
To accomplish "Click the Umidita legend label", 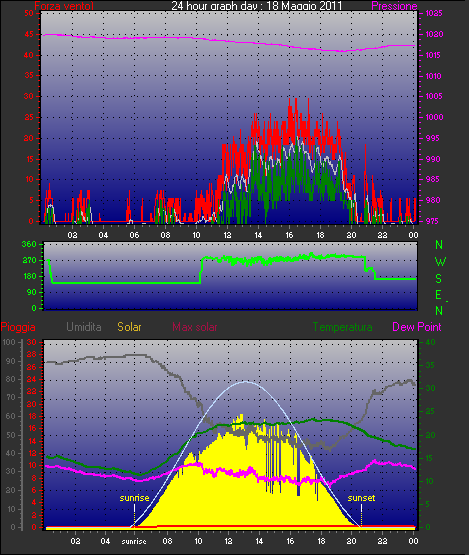I will point(84,327).
